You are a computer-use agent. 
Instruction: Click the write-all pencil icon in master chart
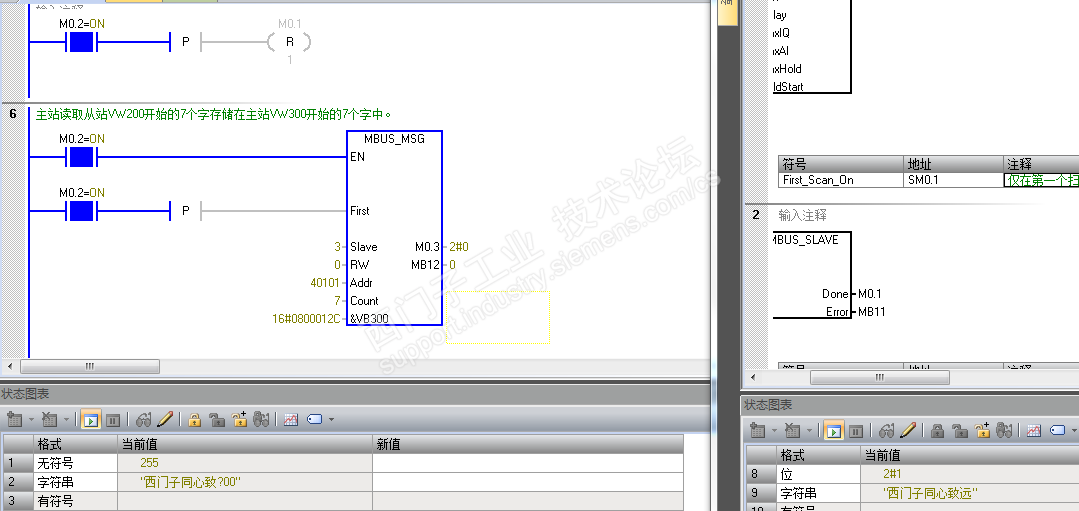click(164, 419)
